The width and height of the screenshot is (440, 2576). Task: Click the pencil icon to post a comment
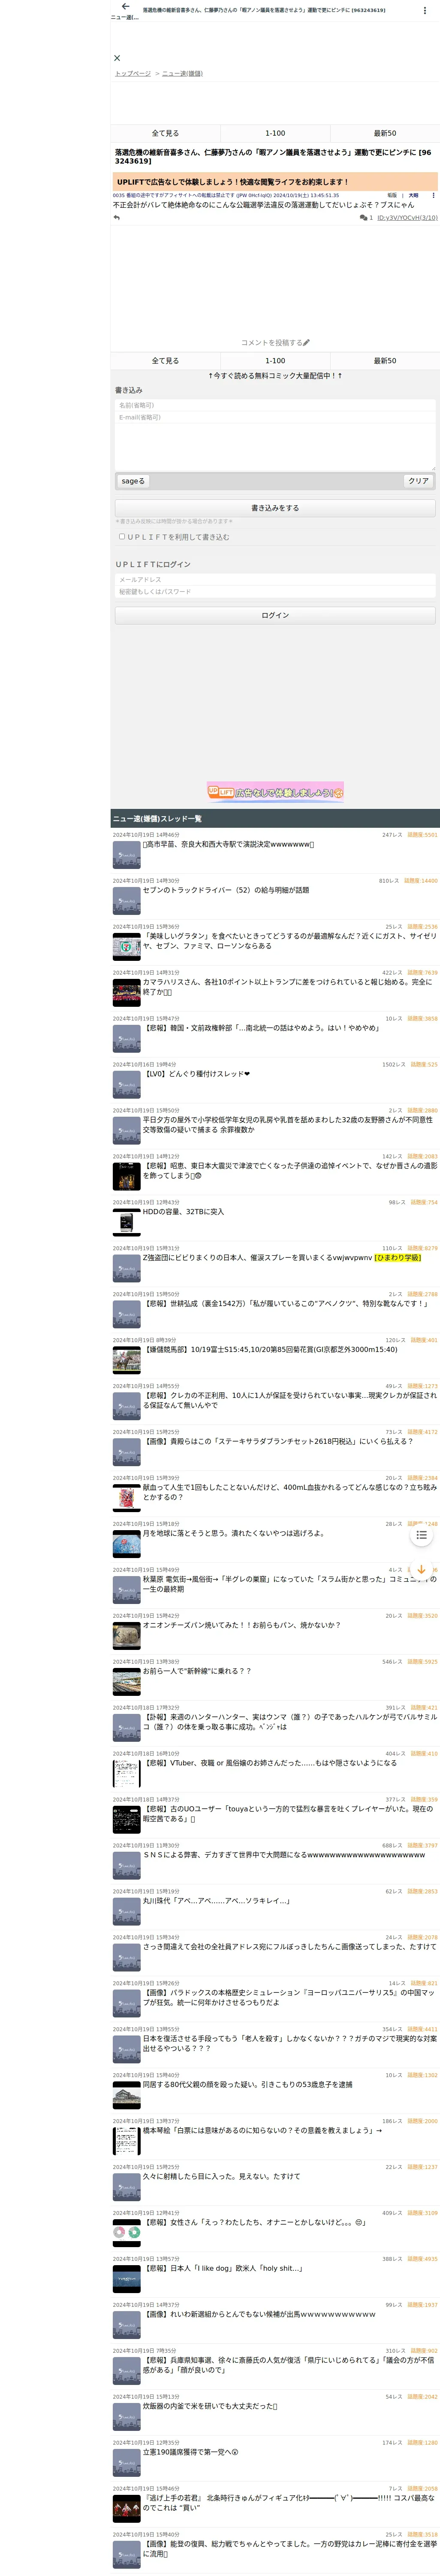tap(307, 343)
